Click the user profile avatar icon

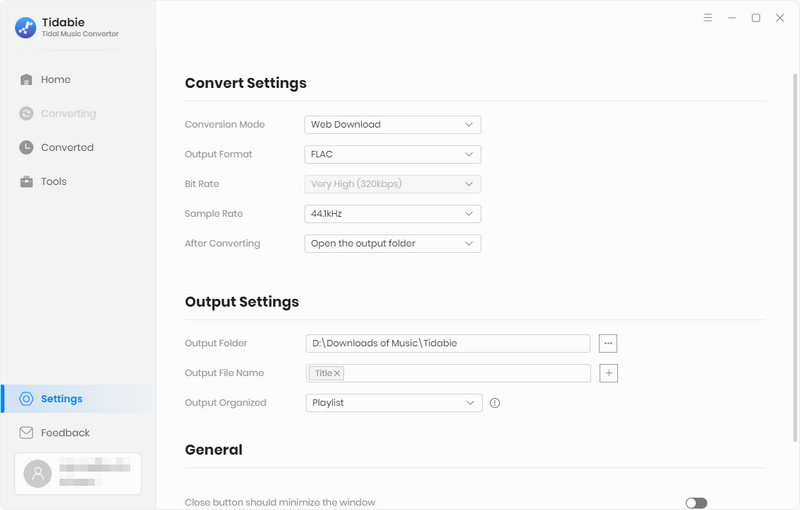38,474
